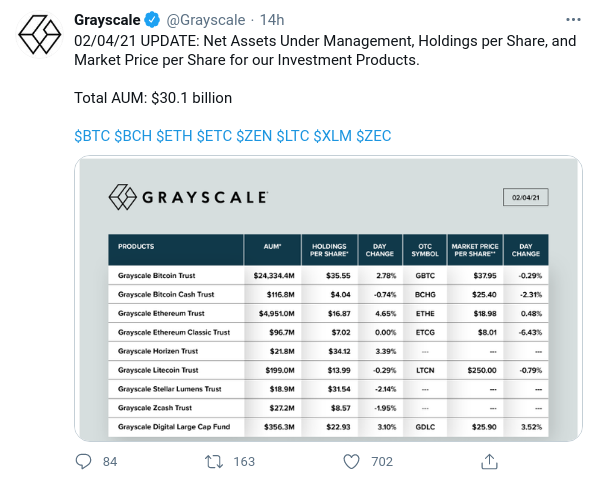Like the tweet with the heart icon
The width and height of the screenshot is (598, 481).
351,462
